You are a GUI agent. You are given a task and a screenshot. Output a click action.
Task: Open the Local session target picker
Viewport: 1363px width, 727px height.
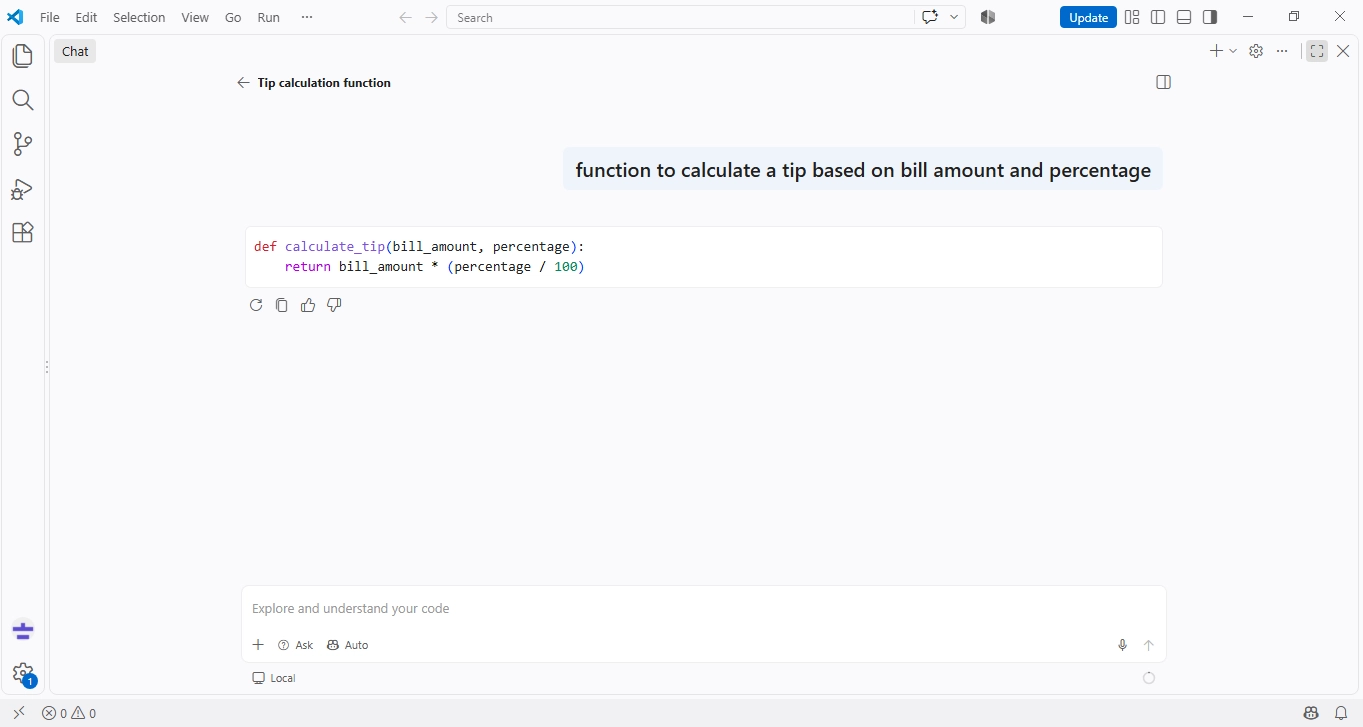click(x=274, y=678)
